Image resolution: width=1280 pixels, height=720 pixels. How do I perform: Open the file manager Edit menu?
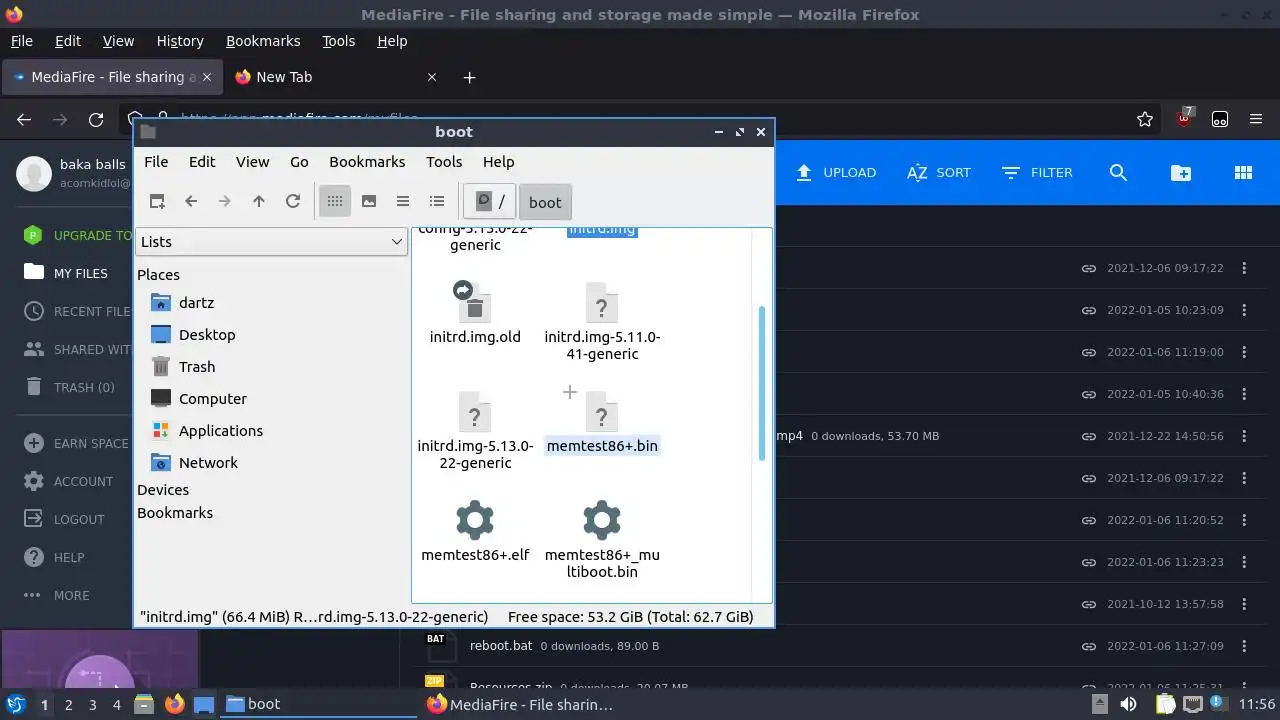(x=202, y=161)
